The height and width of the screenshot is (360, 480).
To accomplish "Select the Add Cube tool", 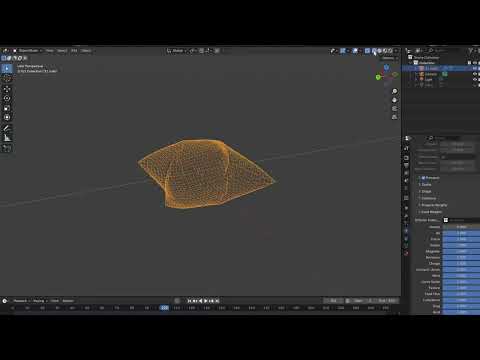I will (x=7, y=148).
